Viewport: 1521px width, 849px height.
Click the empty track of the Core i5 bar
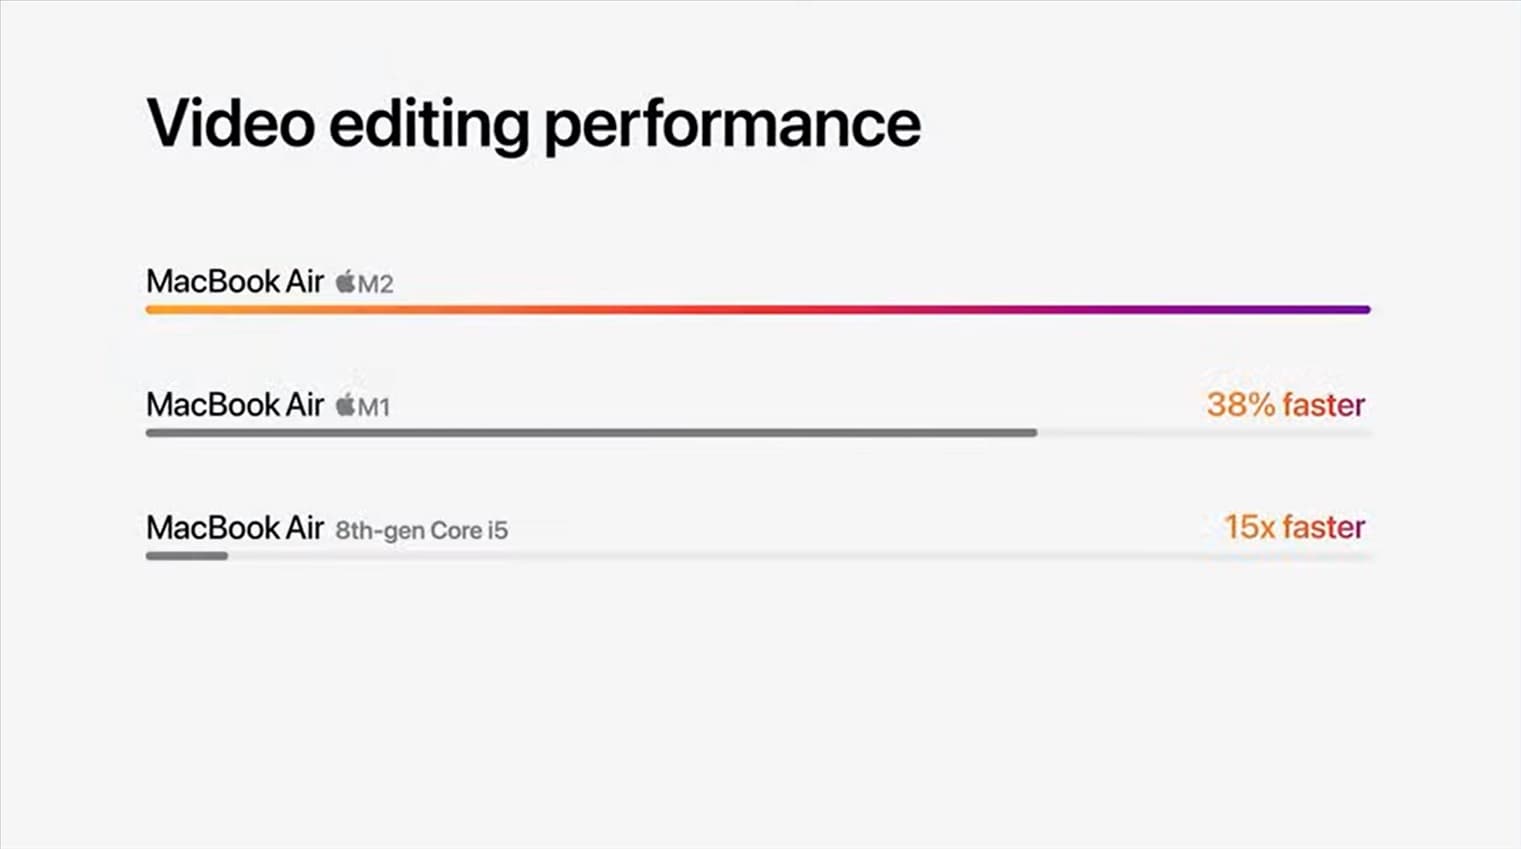[800, 556]
